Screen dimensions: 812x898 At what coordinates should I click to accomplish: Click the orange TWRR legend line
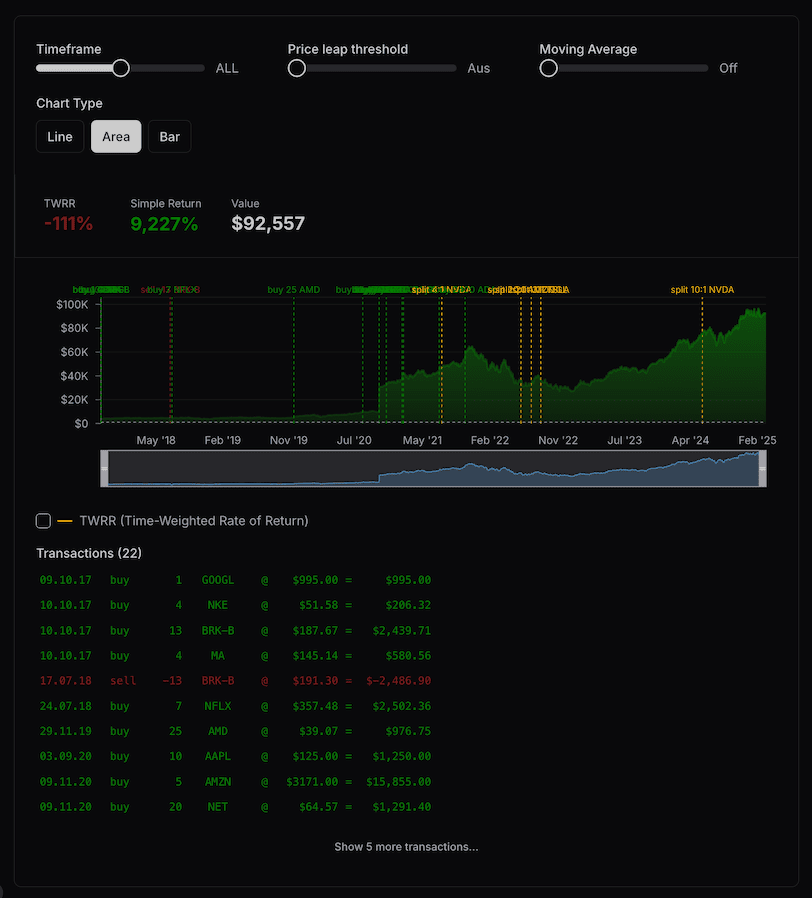point(65,521)
